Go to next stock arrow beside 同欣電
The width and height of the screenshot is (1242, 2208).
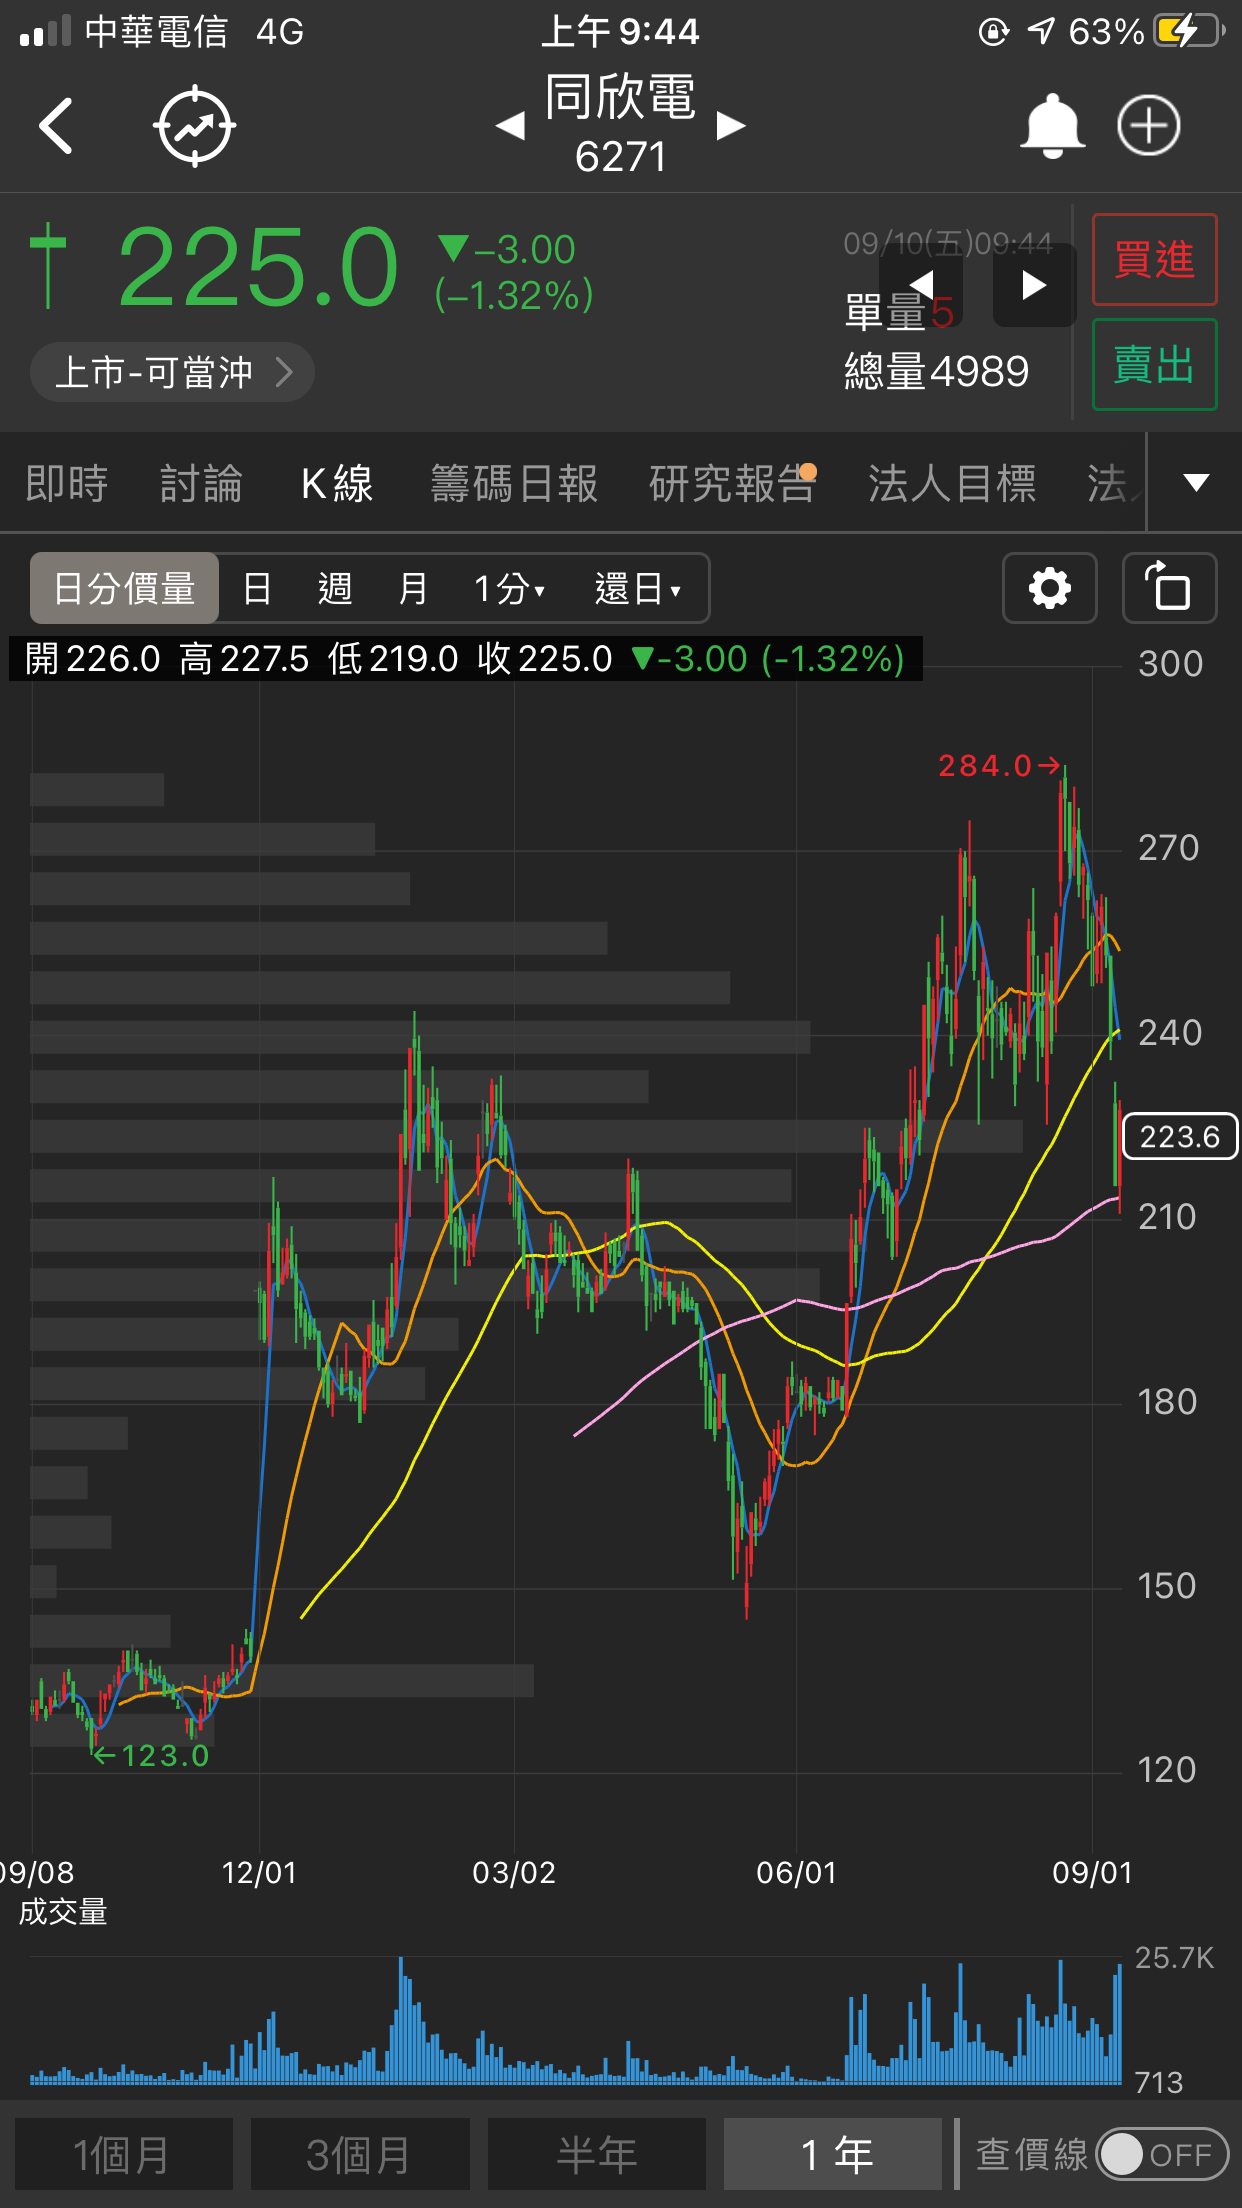coord(731,126)
